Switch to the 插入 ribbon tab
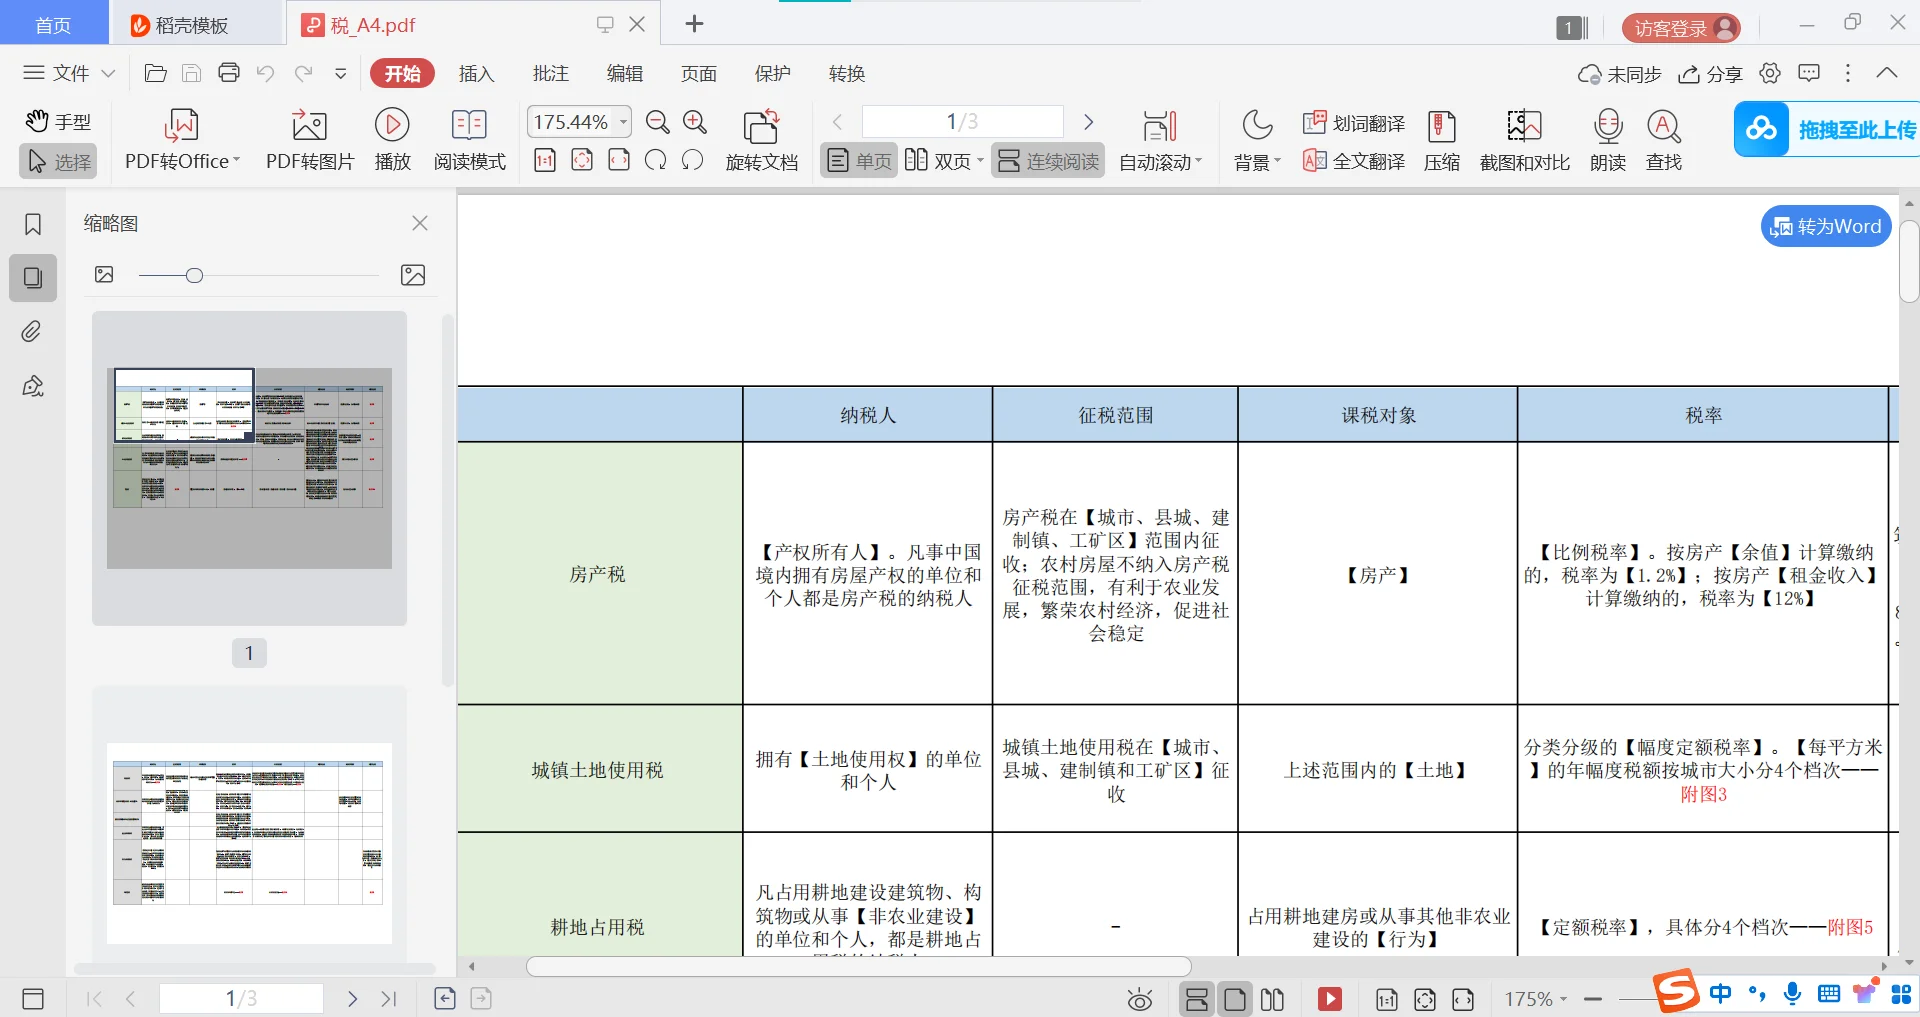 (x=476, y=72)
